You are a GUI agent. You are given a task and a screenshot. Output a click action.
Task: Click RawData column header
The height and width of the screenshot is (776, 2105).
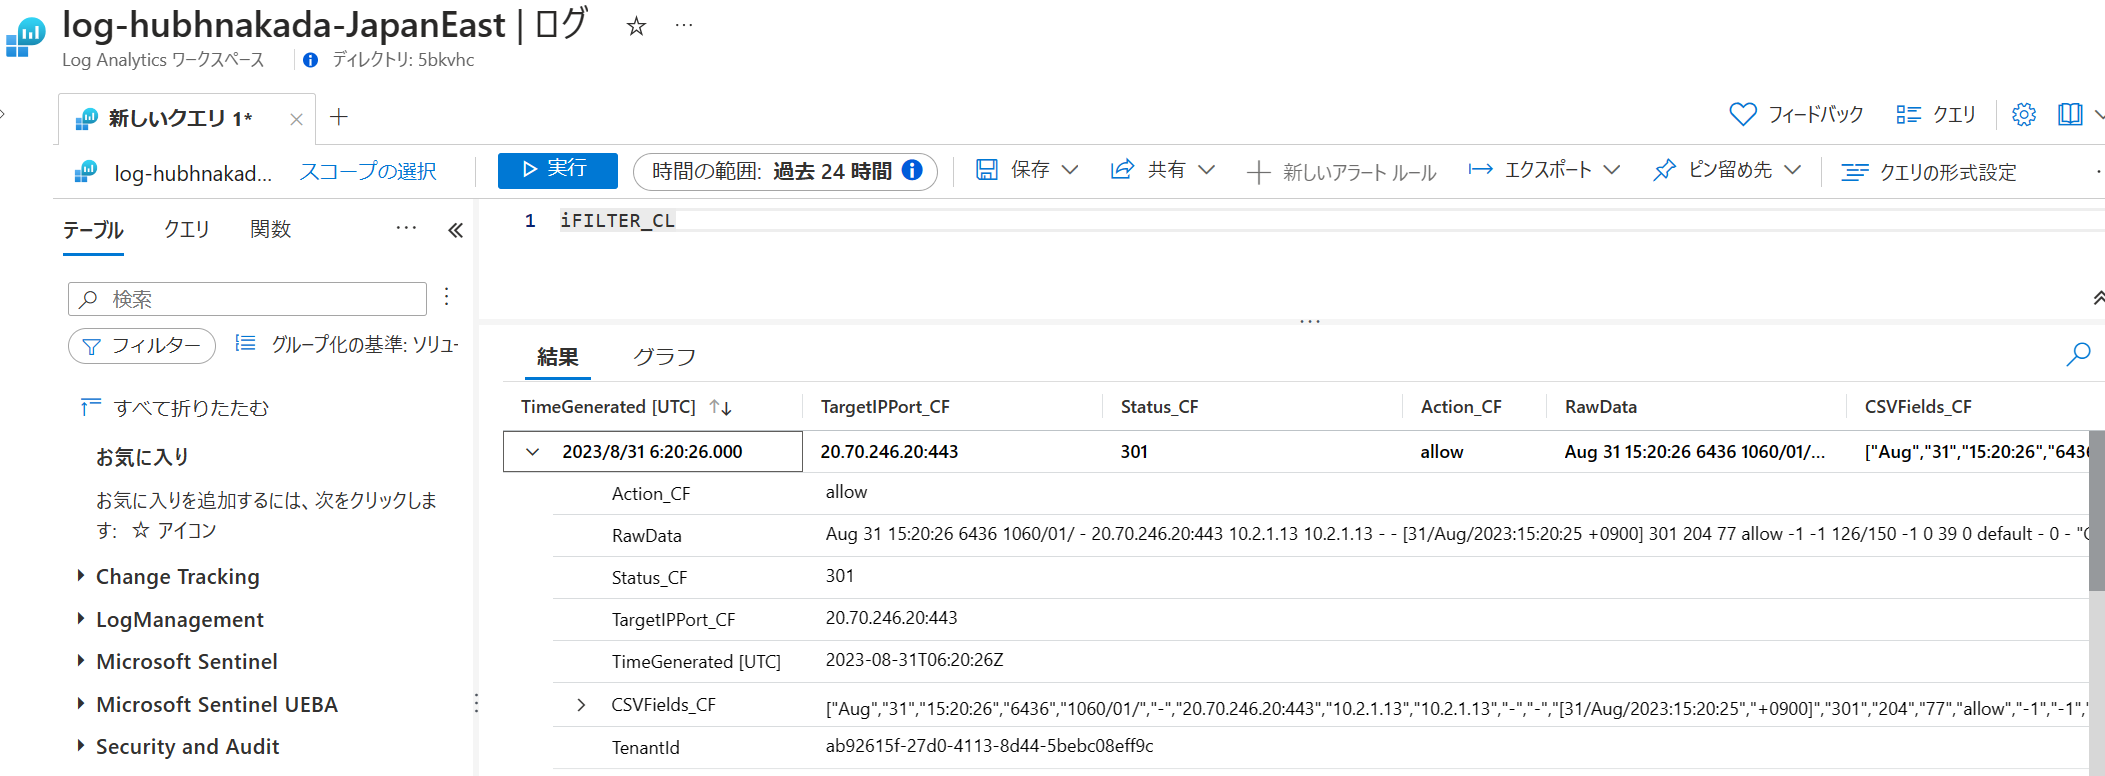coord(1600,407)
